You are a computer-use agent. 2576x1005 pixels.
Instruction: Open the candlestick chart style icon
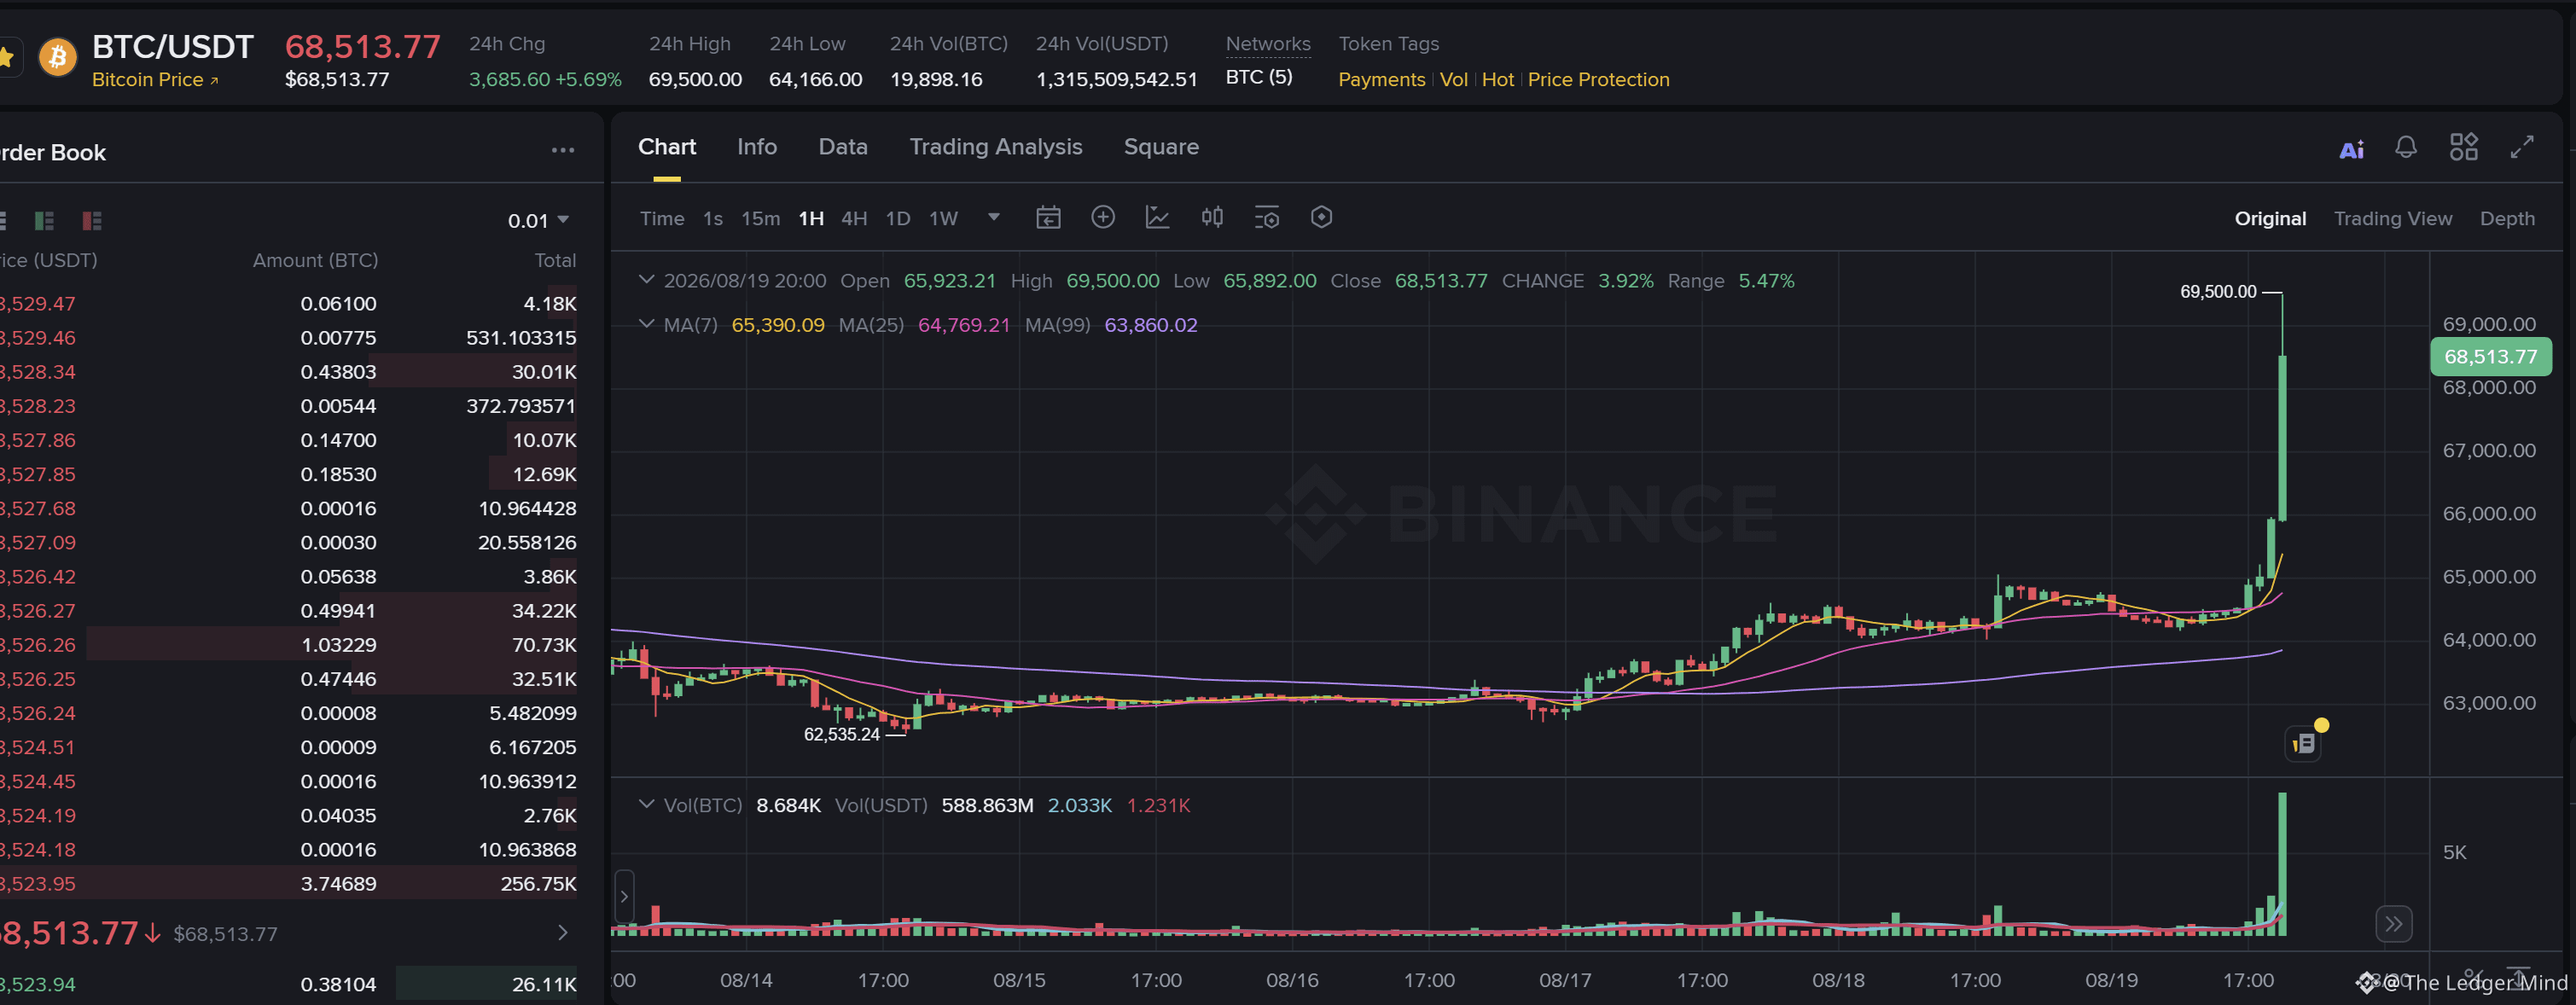pos(1212,217)
